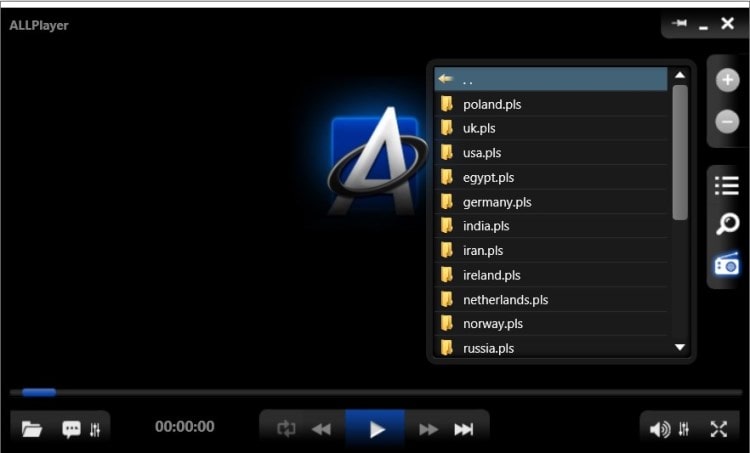Click the ALLPlayer logo in video area

pos(377,161)
